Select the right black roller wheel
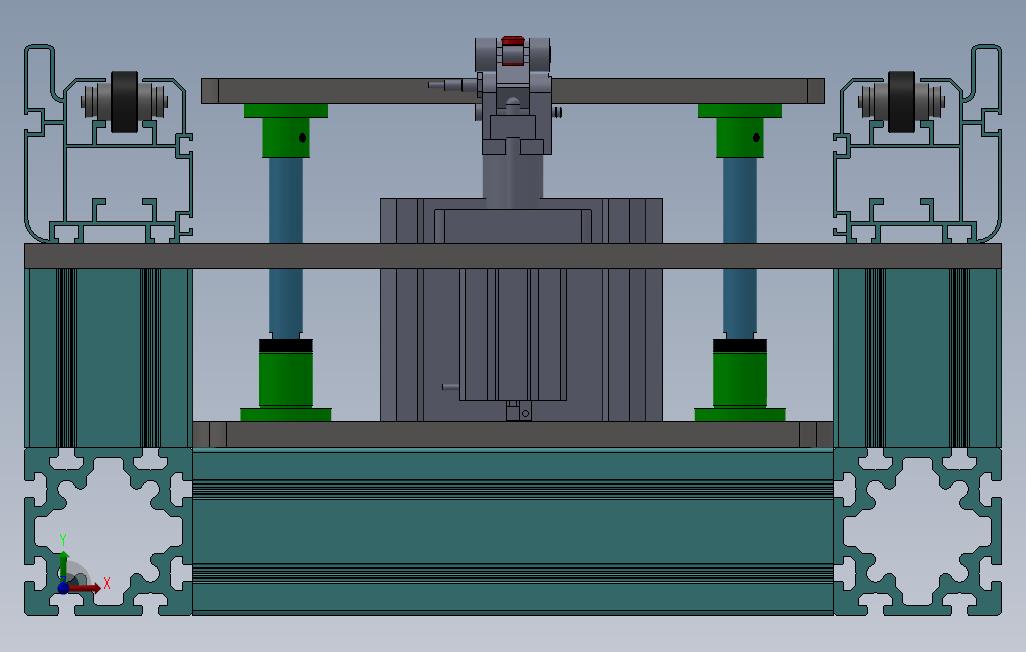 901,101
